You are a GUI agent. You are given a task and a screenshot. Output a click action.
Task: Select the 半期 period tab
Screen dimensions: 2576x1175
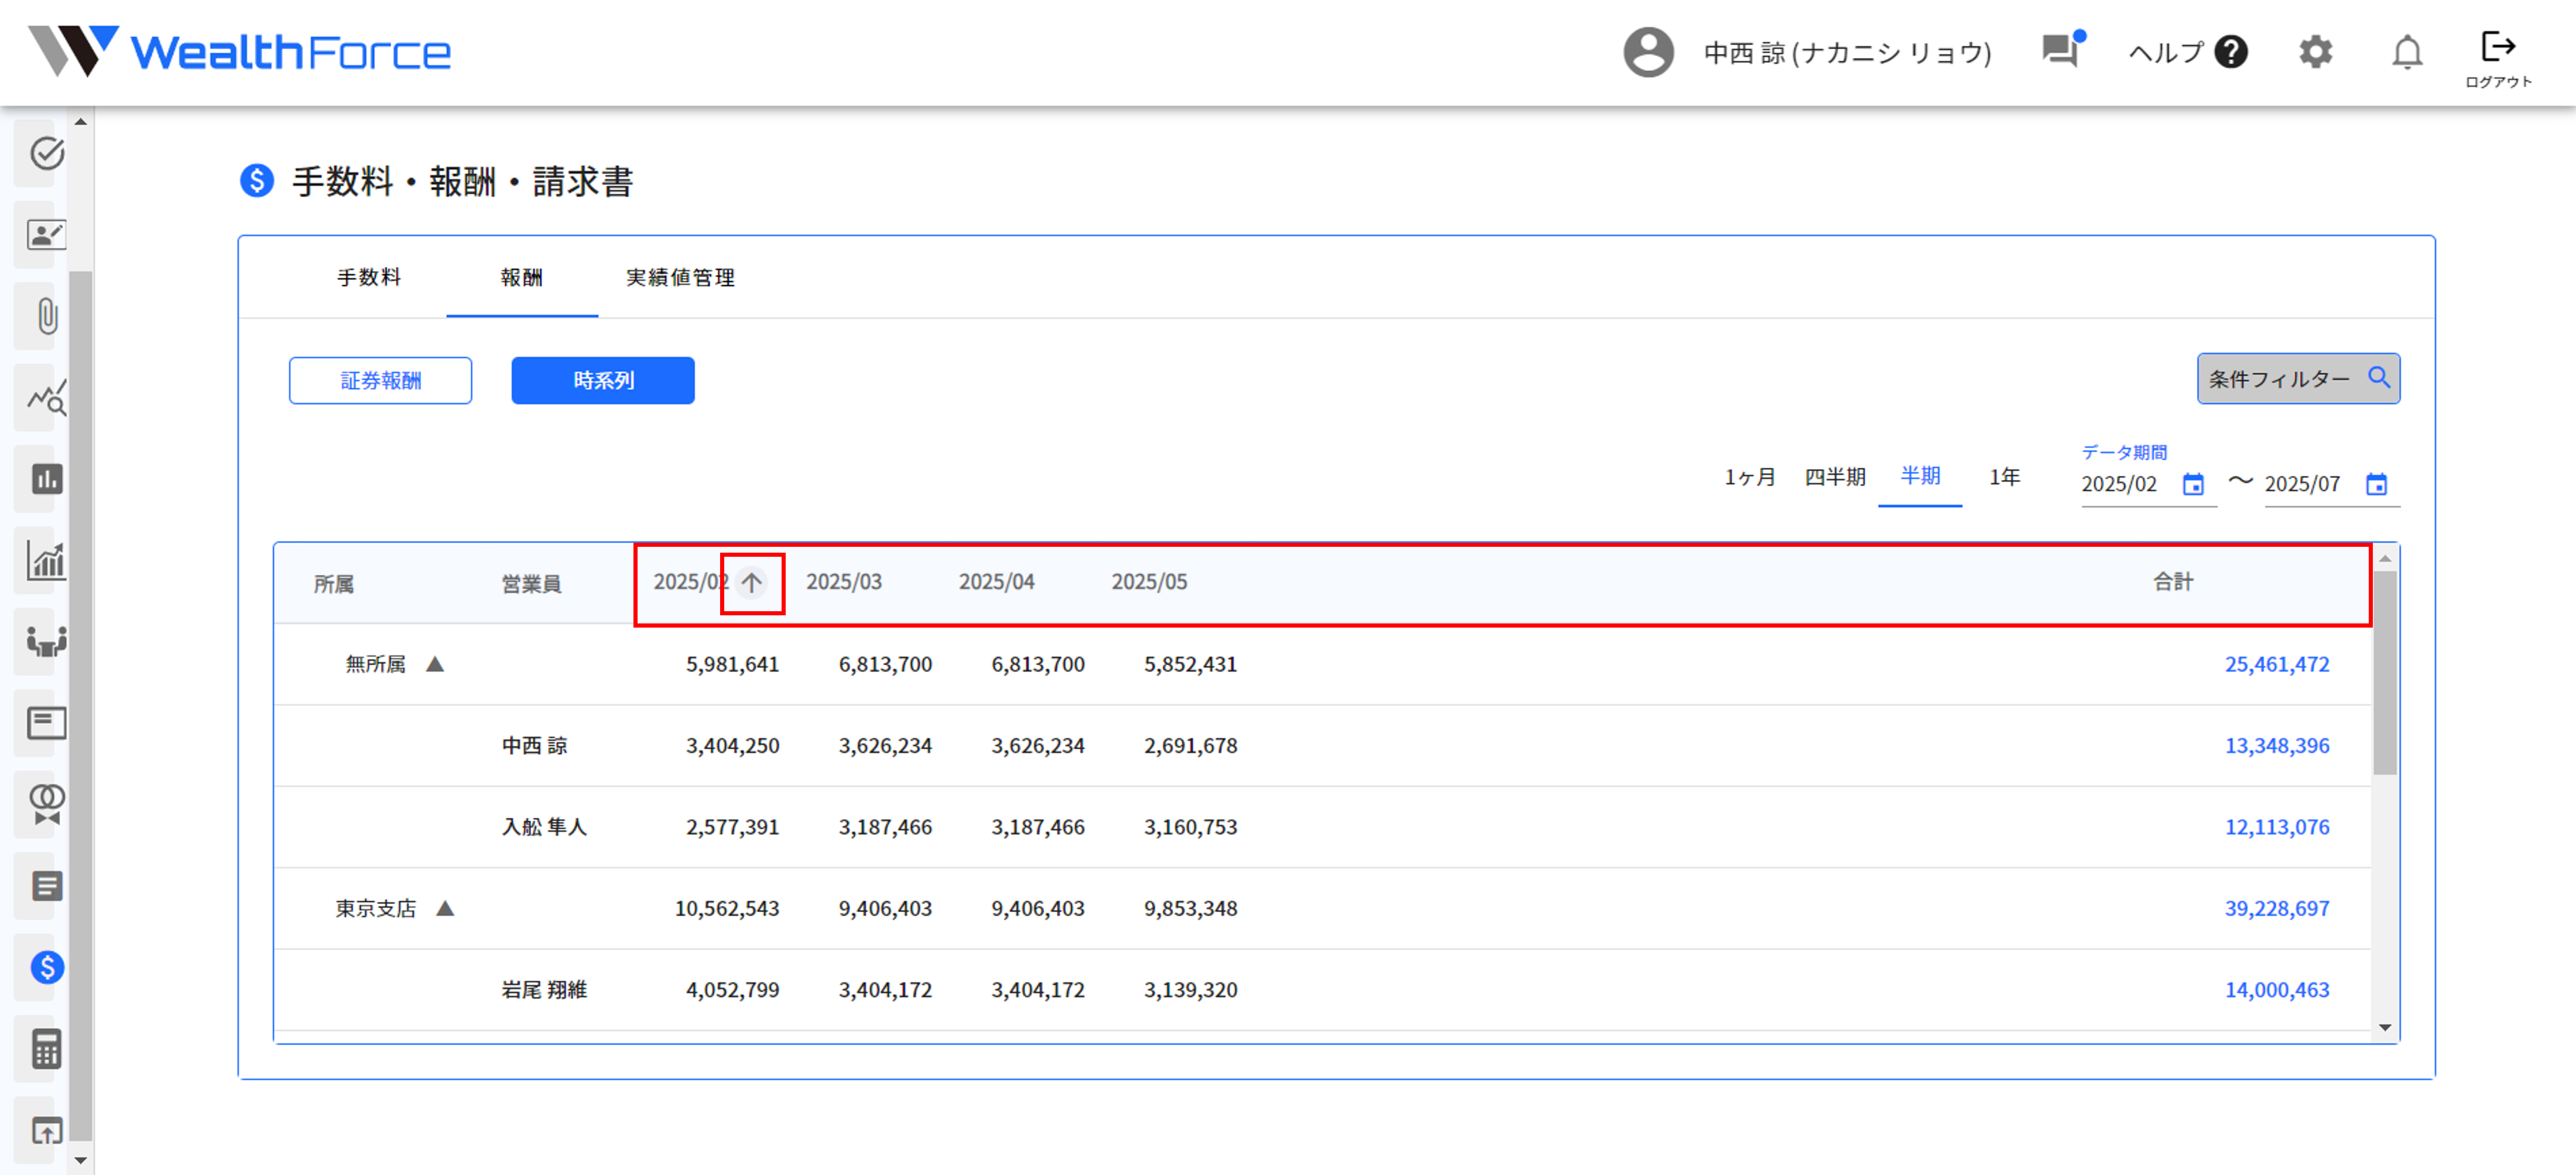pyautogui.click(x=1920, y=477)
